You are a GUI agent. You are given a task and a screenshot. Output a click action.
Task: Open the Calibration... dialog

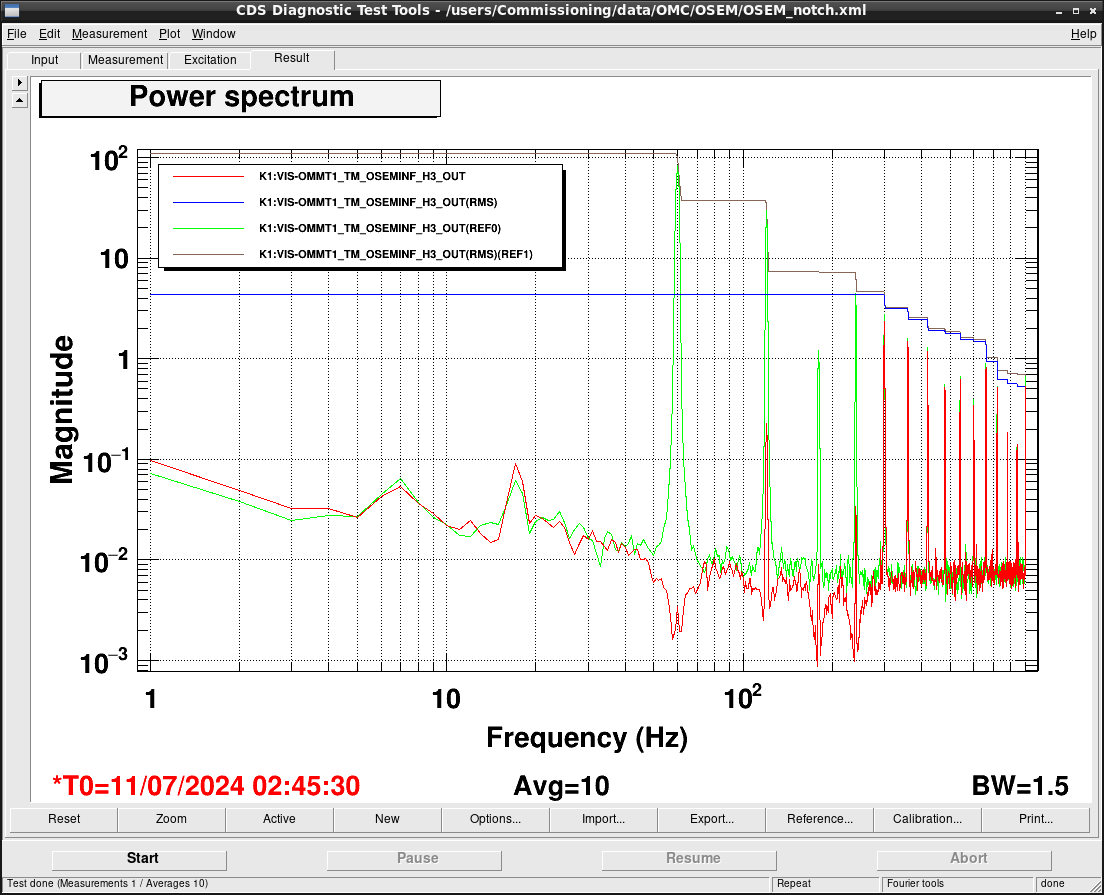[x=927, y=819]
